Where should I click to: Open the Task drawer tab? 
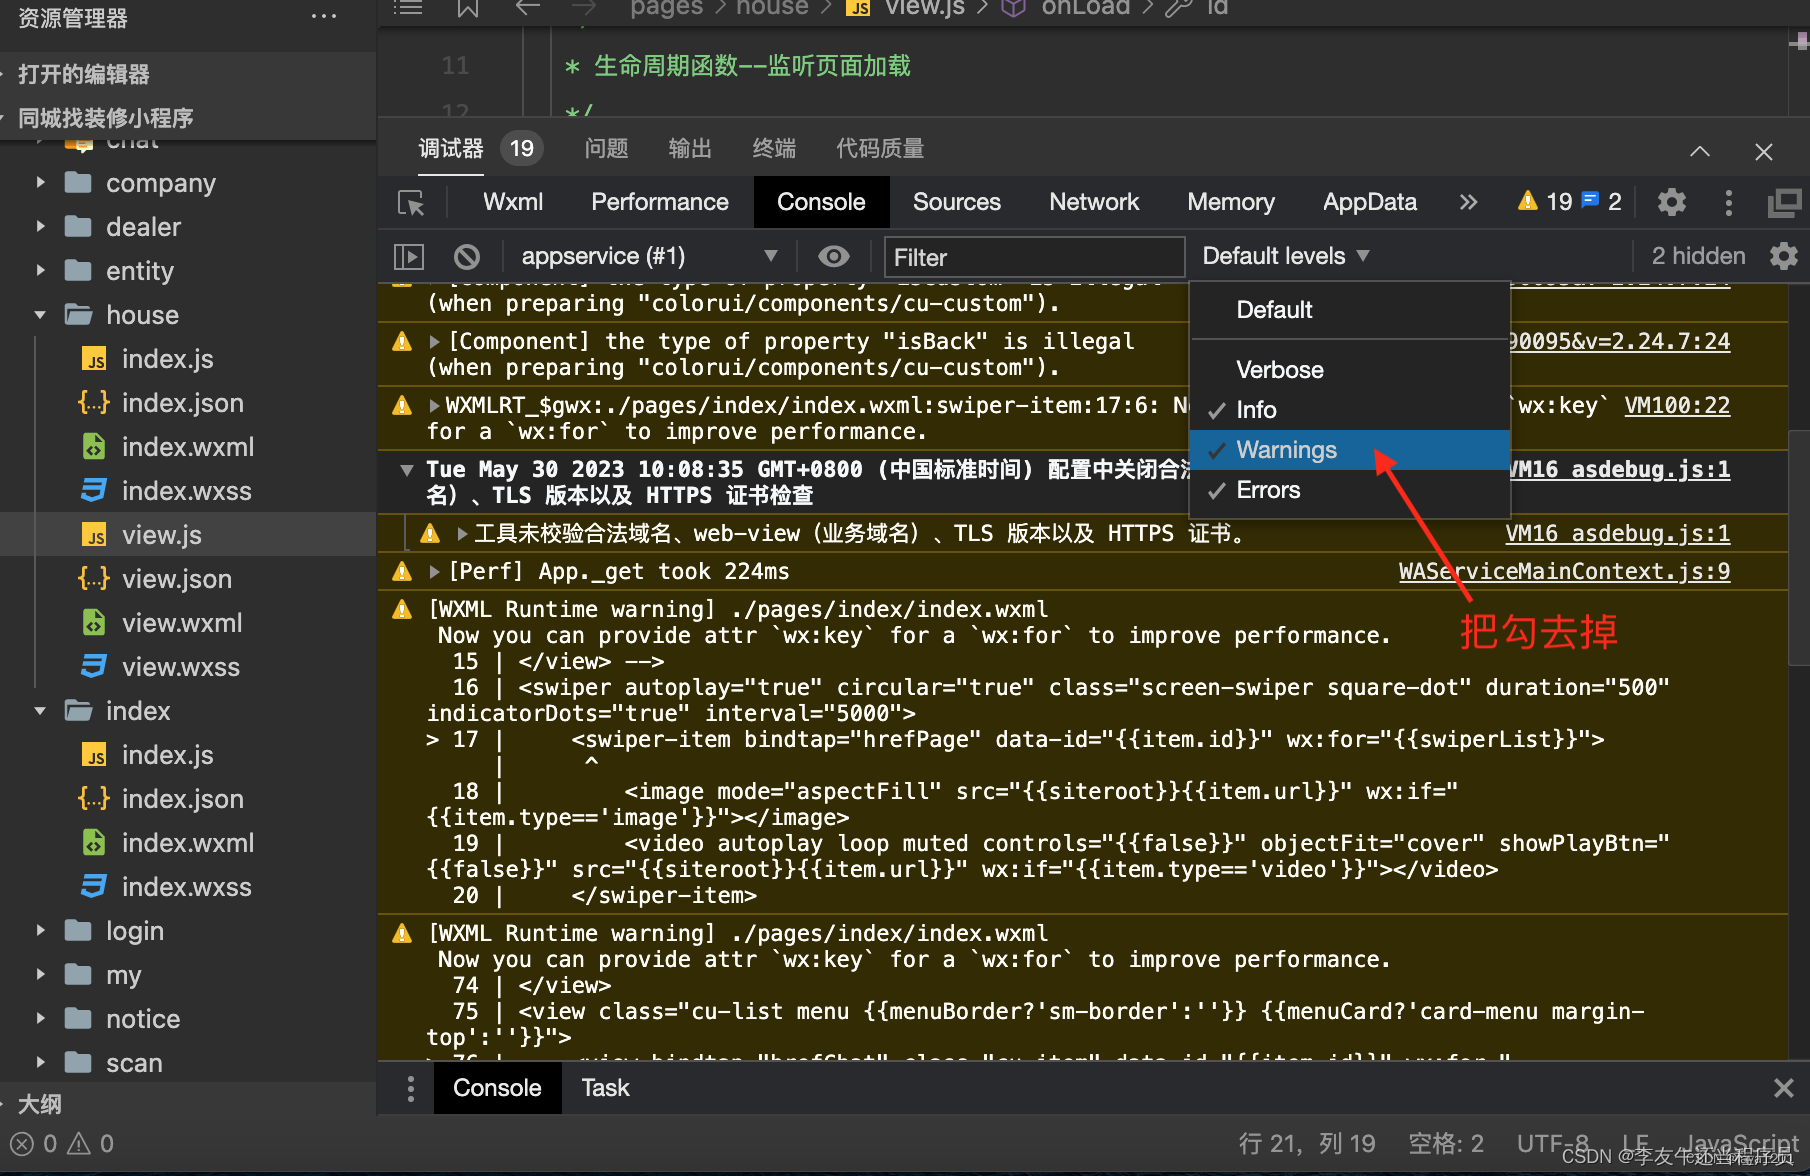pyautogui.click(x=605, y=1088)
